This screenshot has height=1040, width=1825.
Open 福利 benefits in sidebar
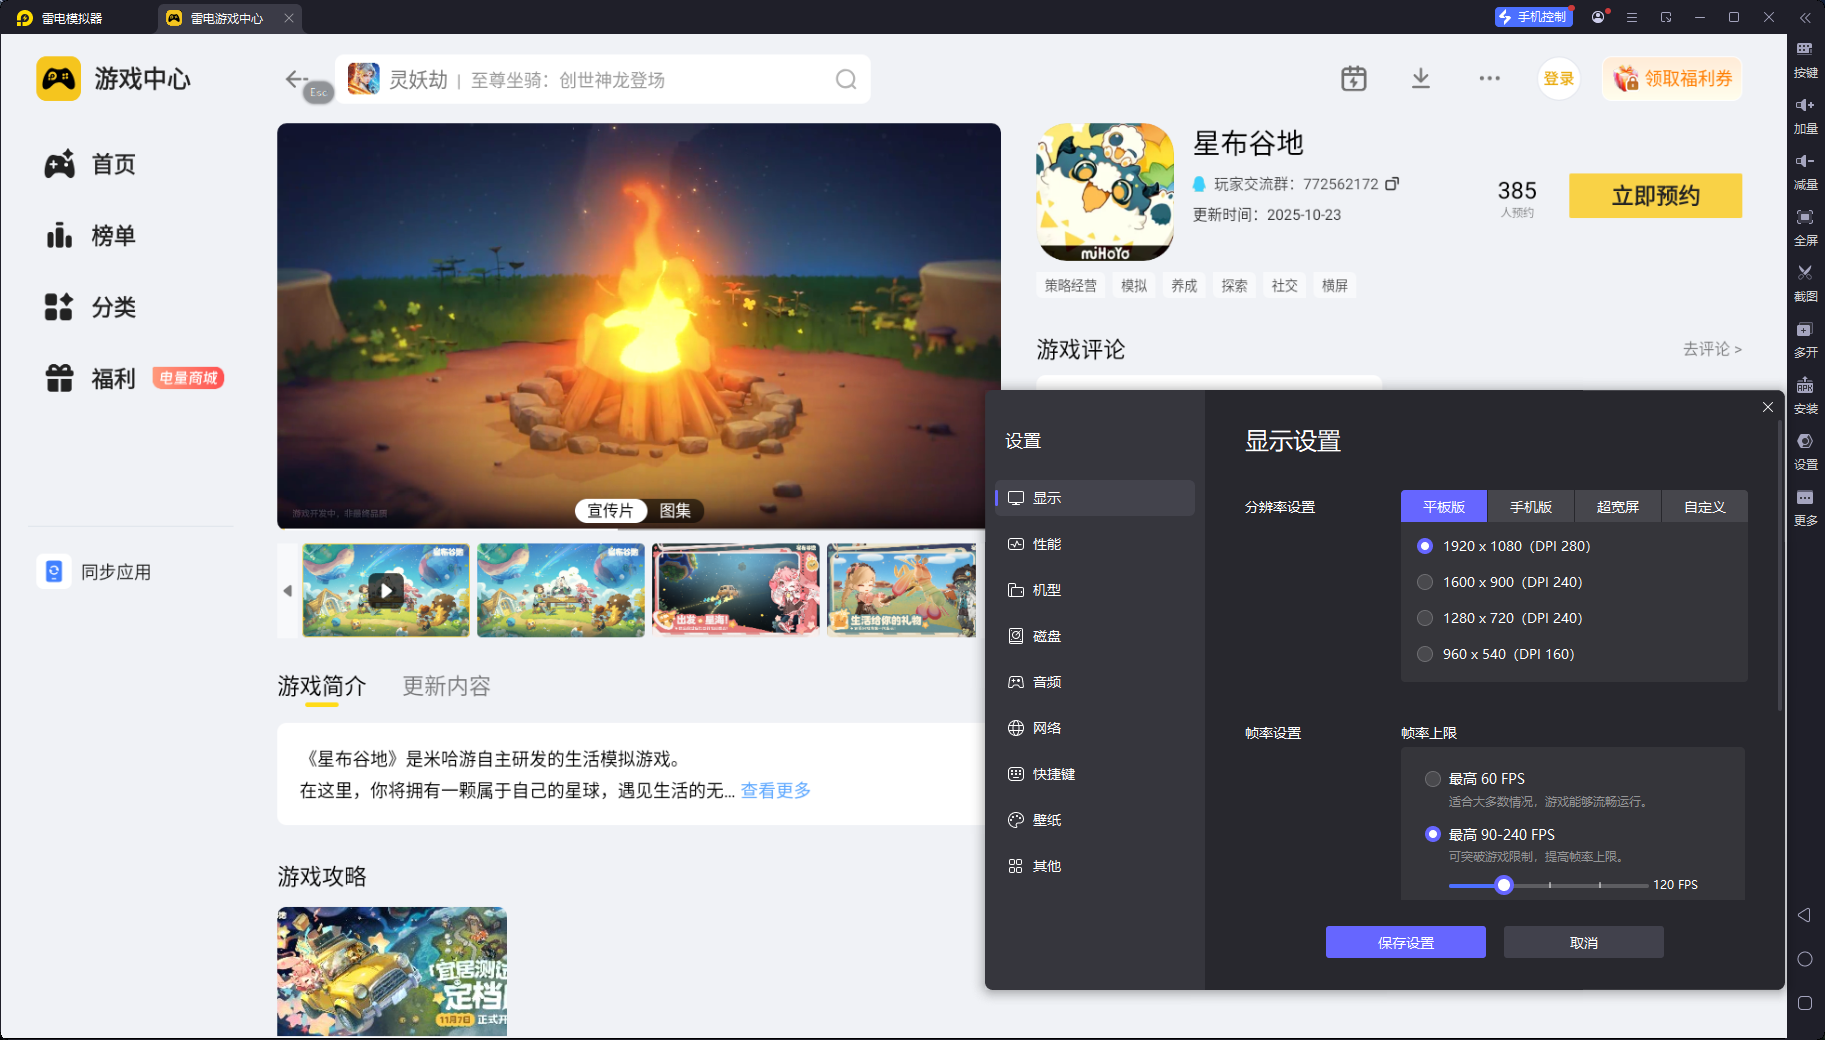(90, 378)
